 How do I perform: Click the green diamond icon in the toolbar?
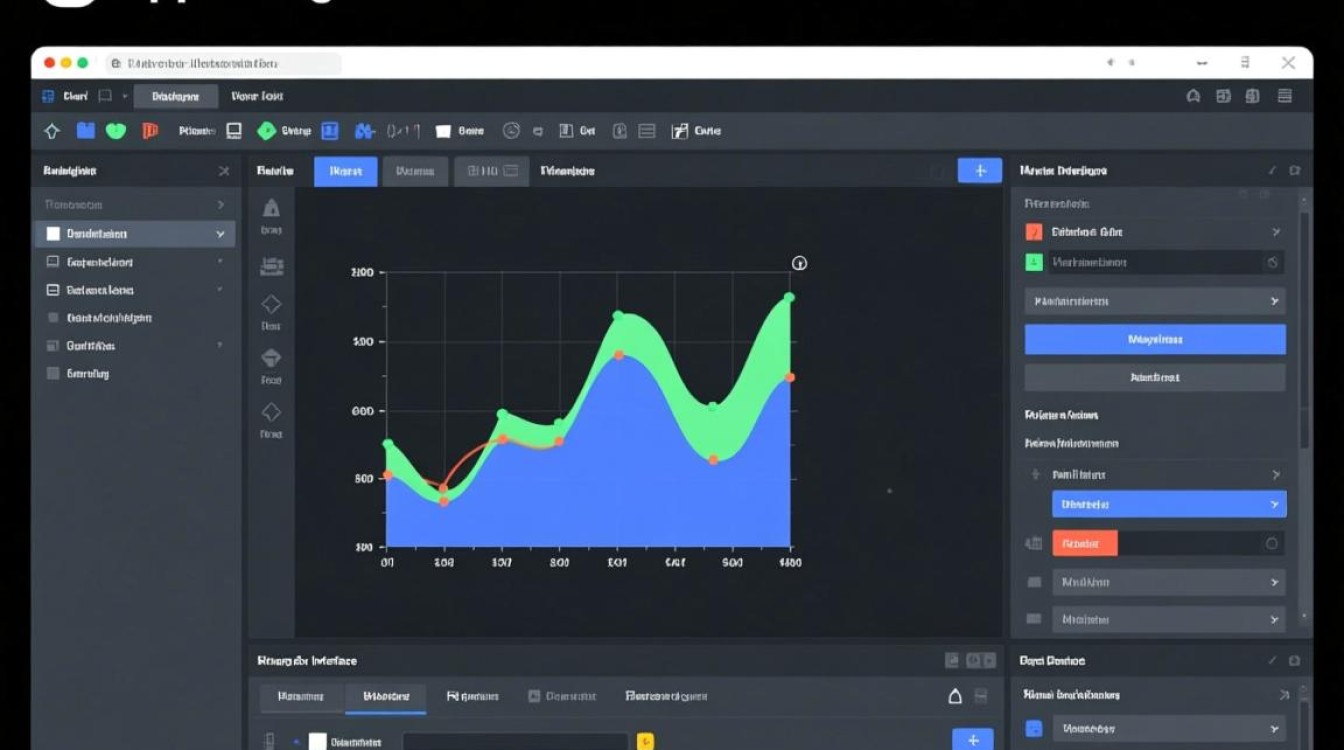(266, 131)
